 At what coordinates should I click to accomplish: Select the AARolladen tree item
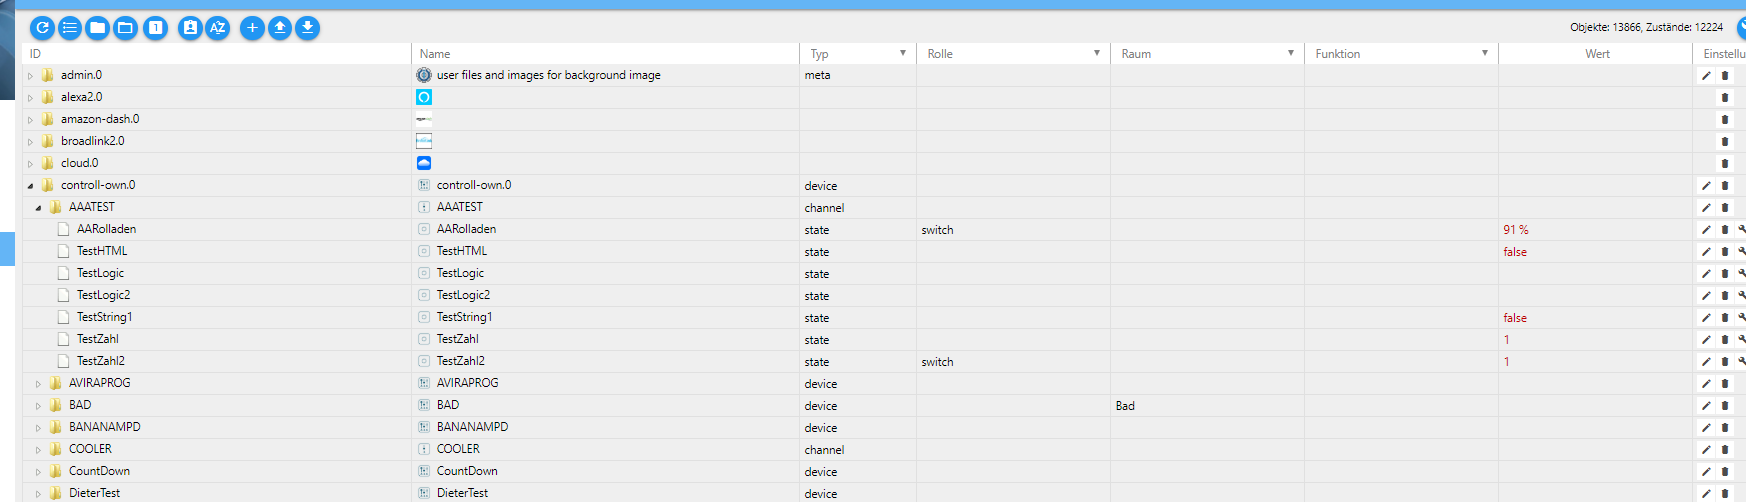click(x=106, y=229)
